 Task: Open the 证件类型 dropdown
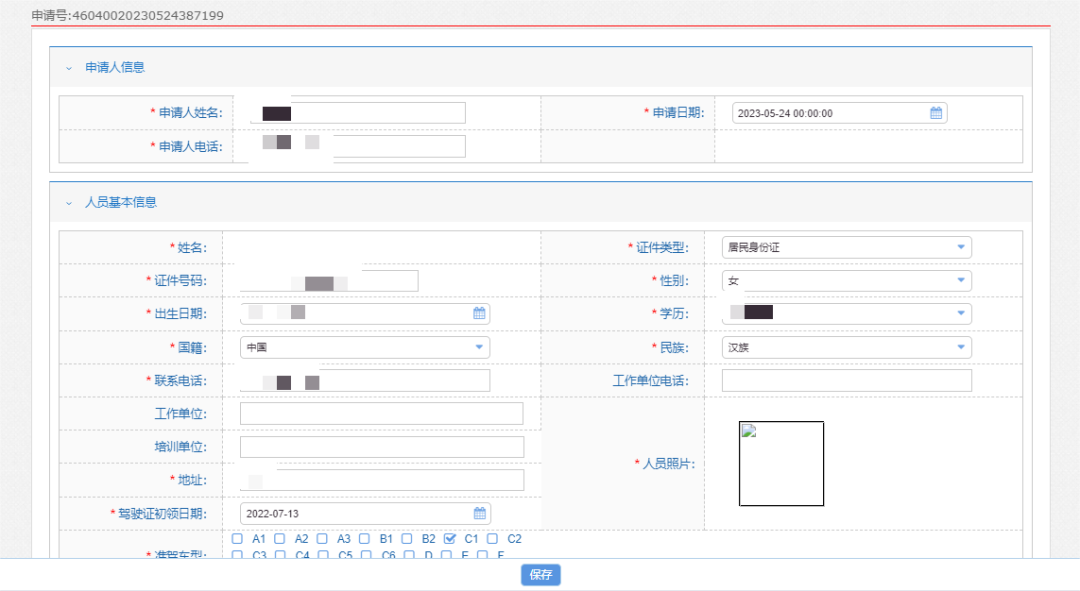[x=960, y=247]
